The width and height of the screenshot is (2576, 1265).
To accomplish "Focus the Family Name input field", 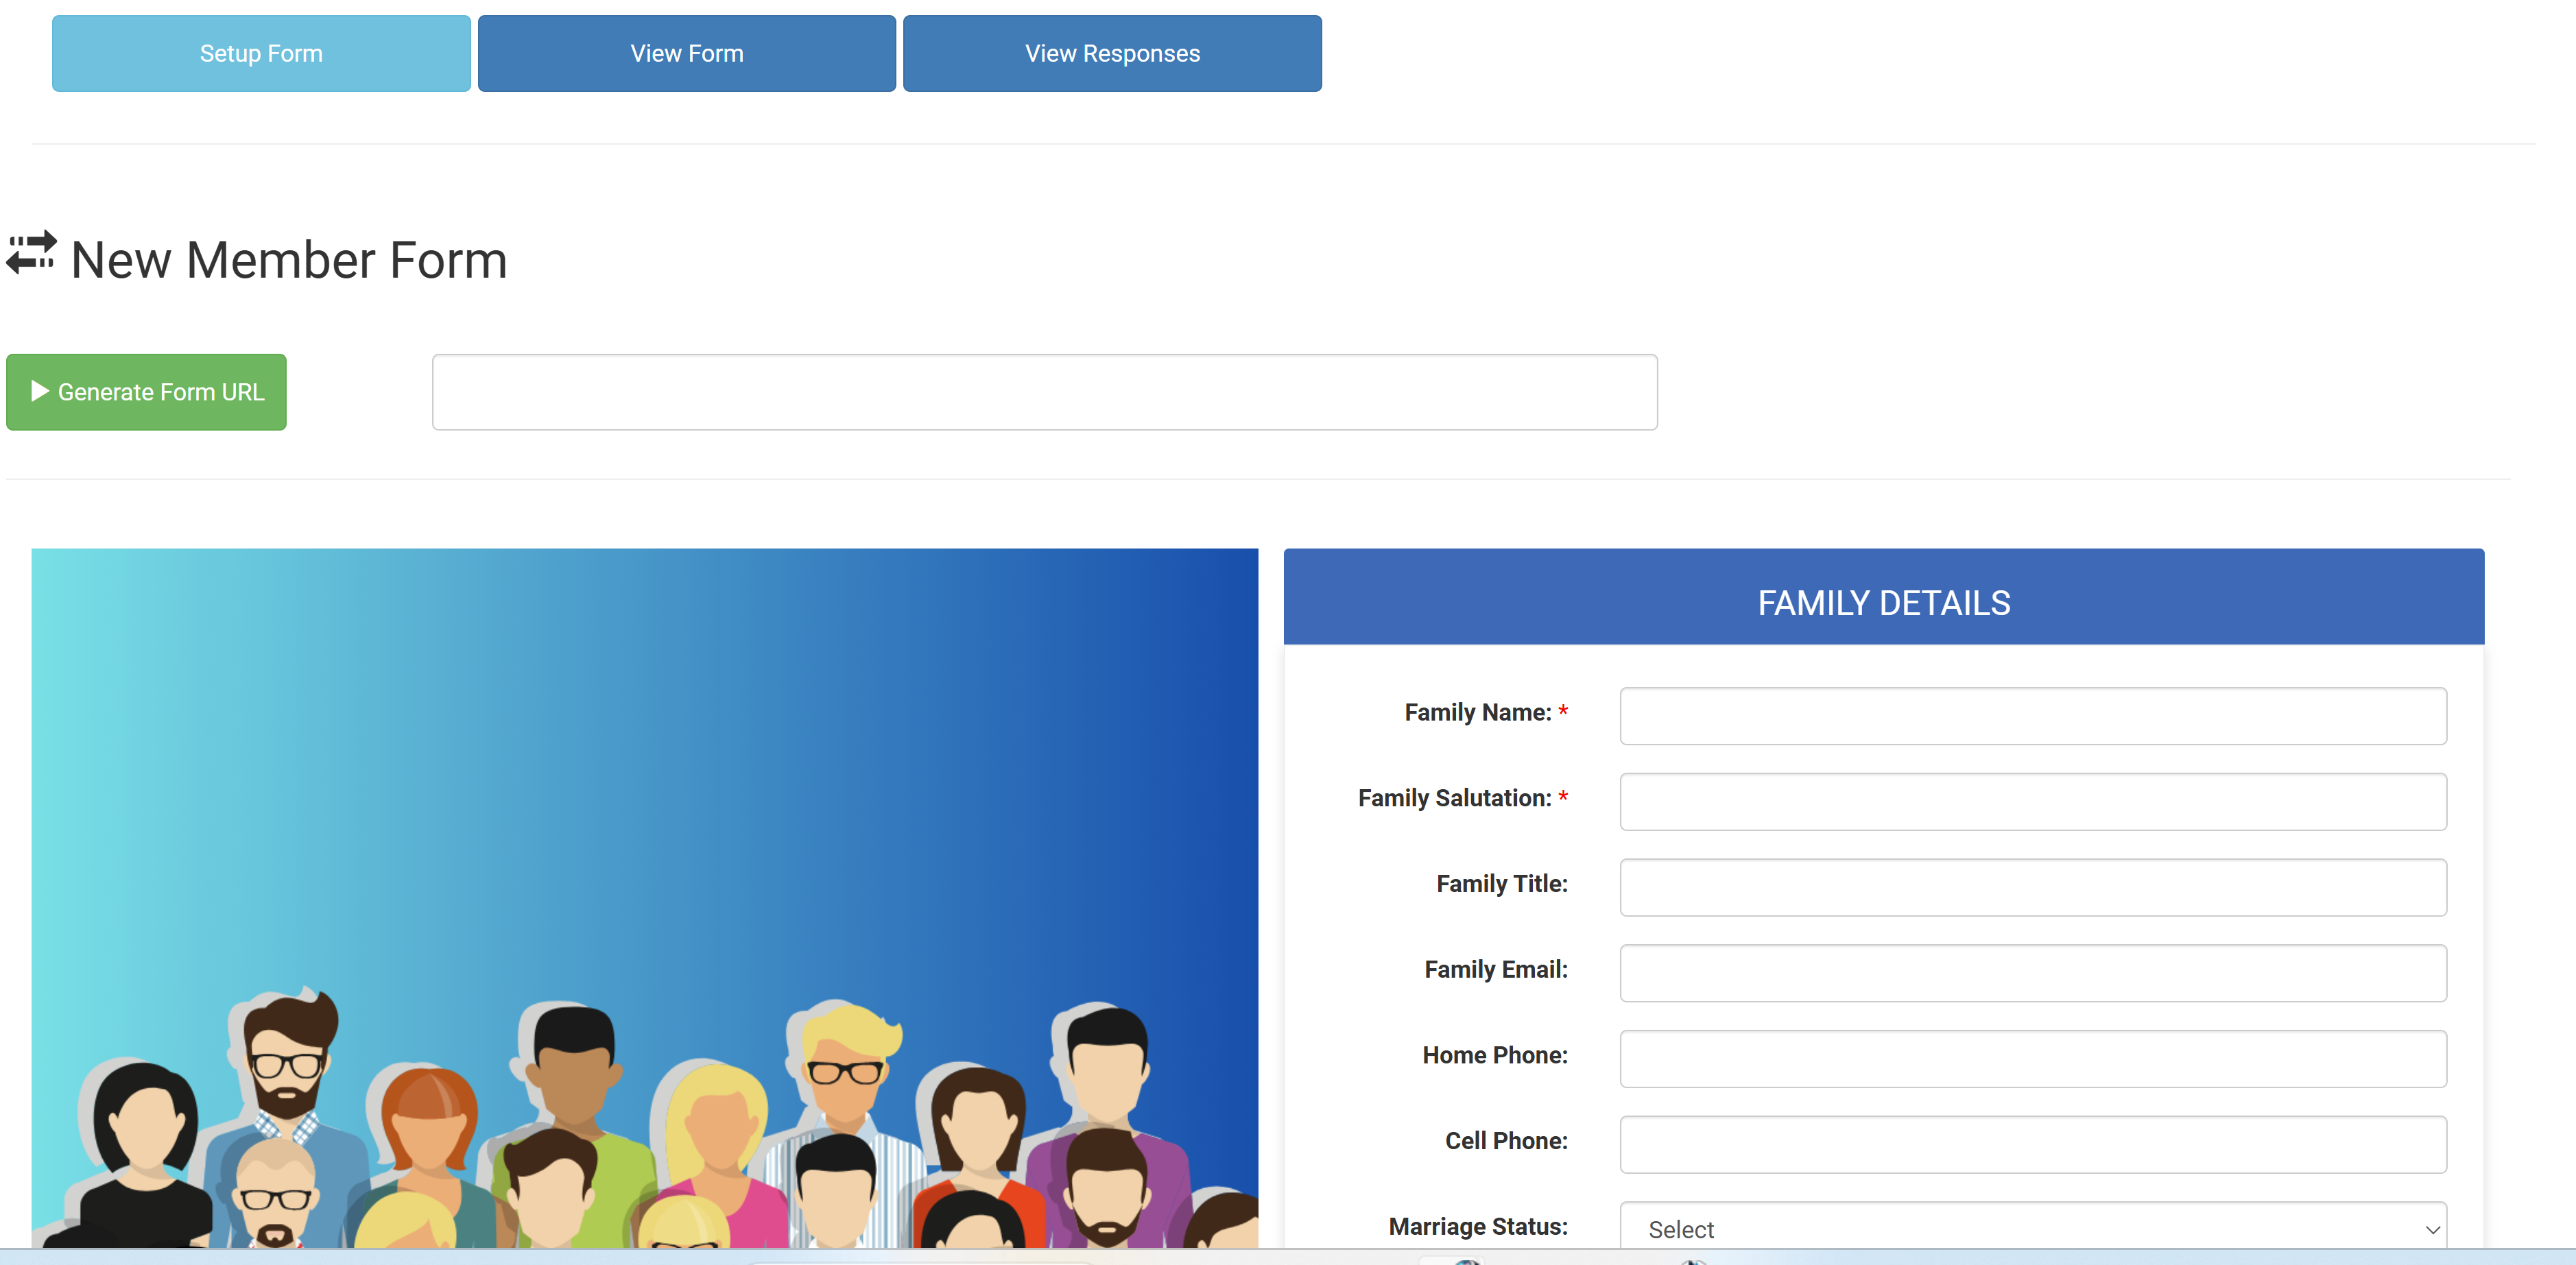I will (2032, 716).
